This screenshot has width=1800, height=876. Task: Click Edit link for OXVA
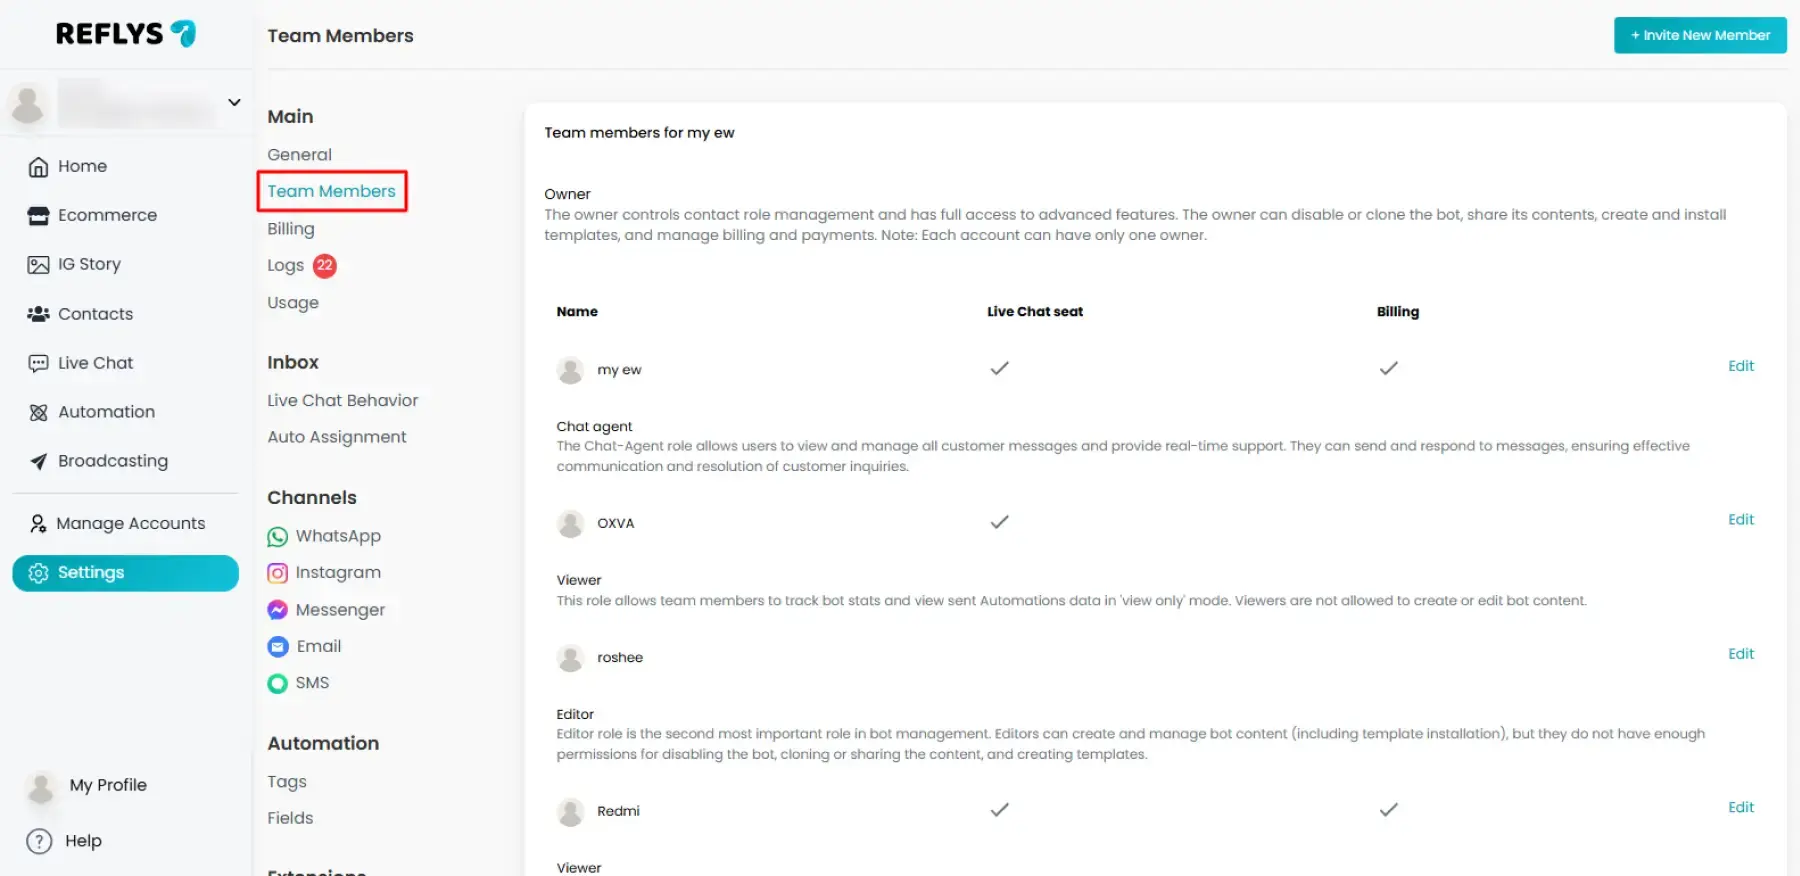pyautogui.click(x=1740, y=520)
